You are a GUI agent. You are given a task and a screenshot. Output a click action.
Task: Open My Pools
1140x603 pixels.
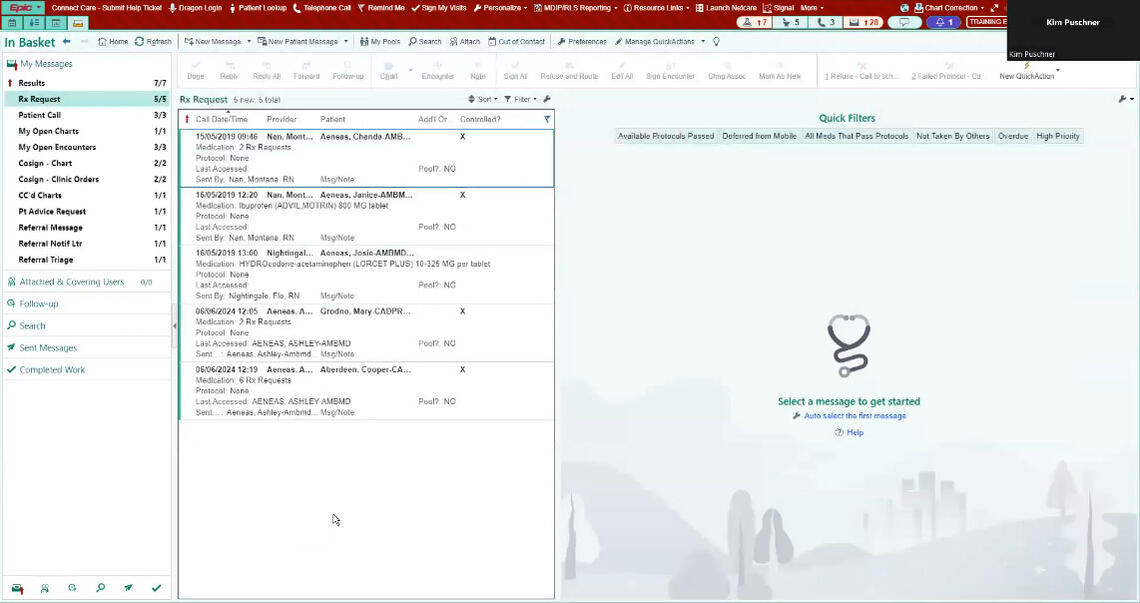(x=380, y=41)
